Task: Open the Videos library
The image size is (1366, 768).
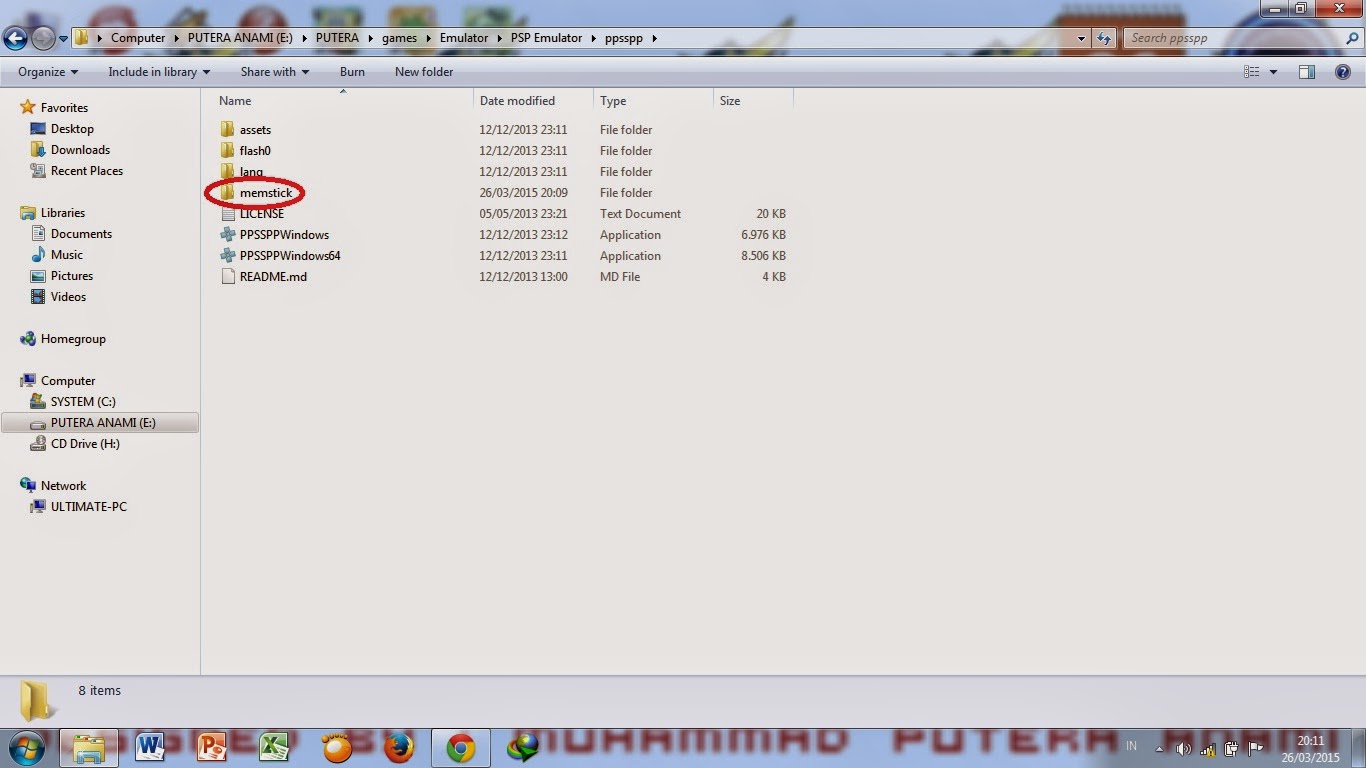Action: 68,297
